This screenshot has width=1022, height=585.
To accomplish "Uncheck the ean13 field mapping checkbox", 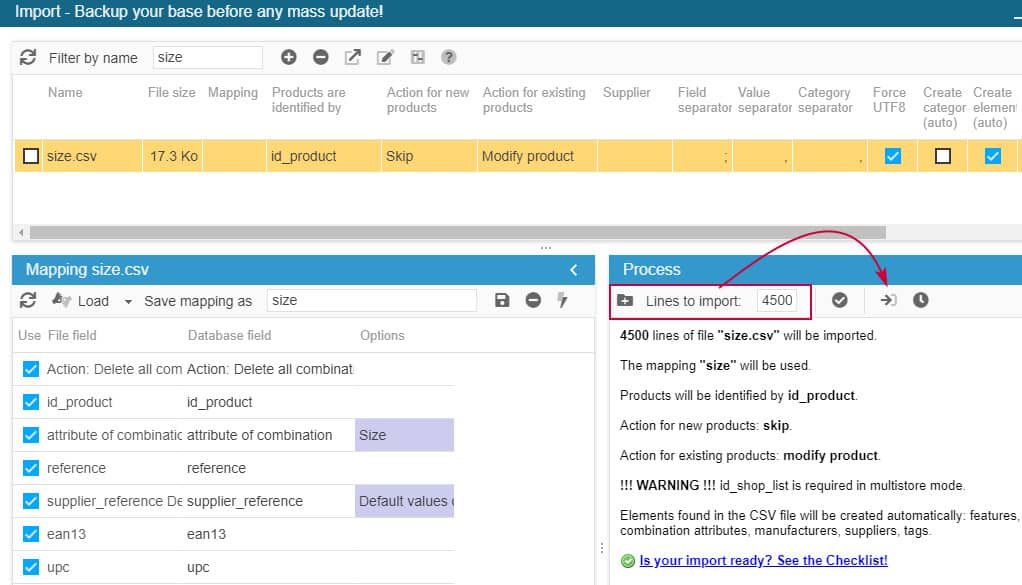I will point(31,534).
